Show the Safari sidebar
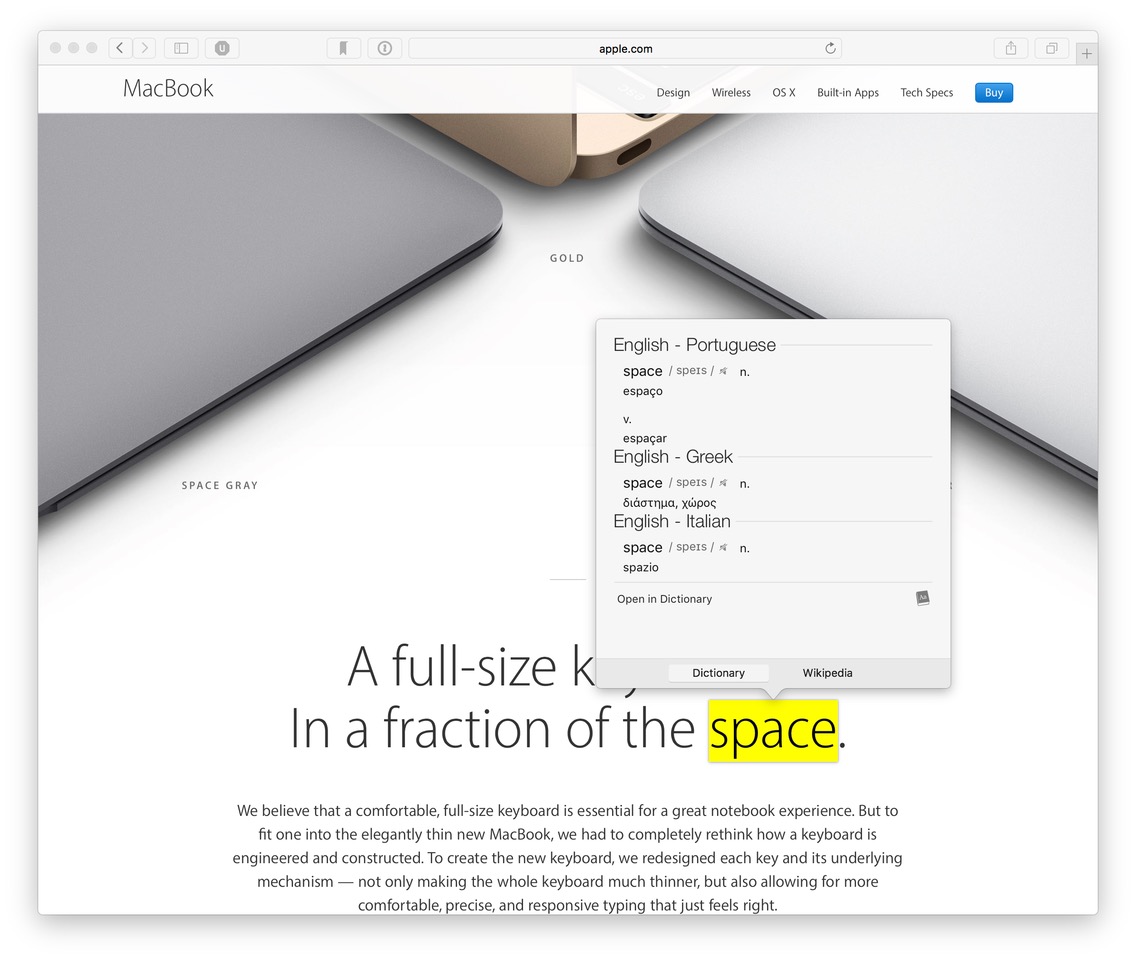The height and width of the screenshot is (960, 1136). click(181, 48)
